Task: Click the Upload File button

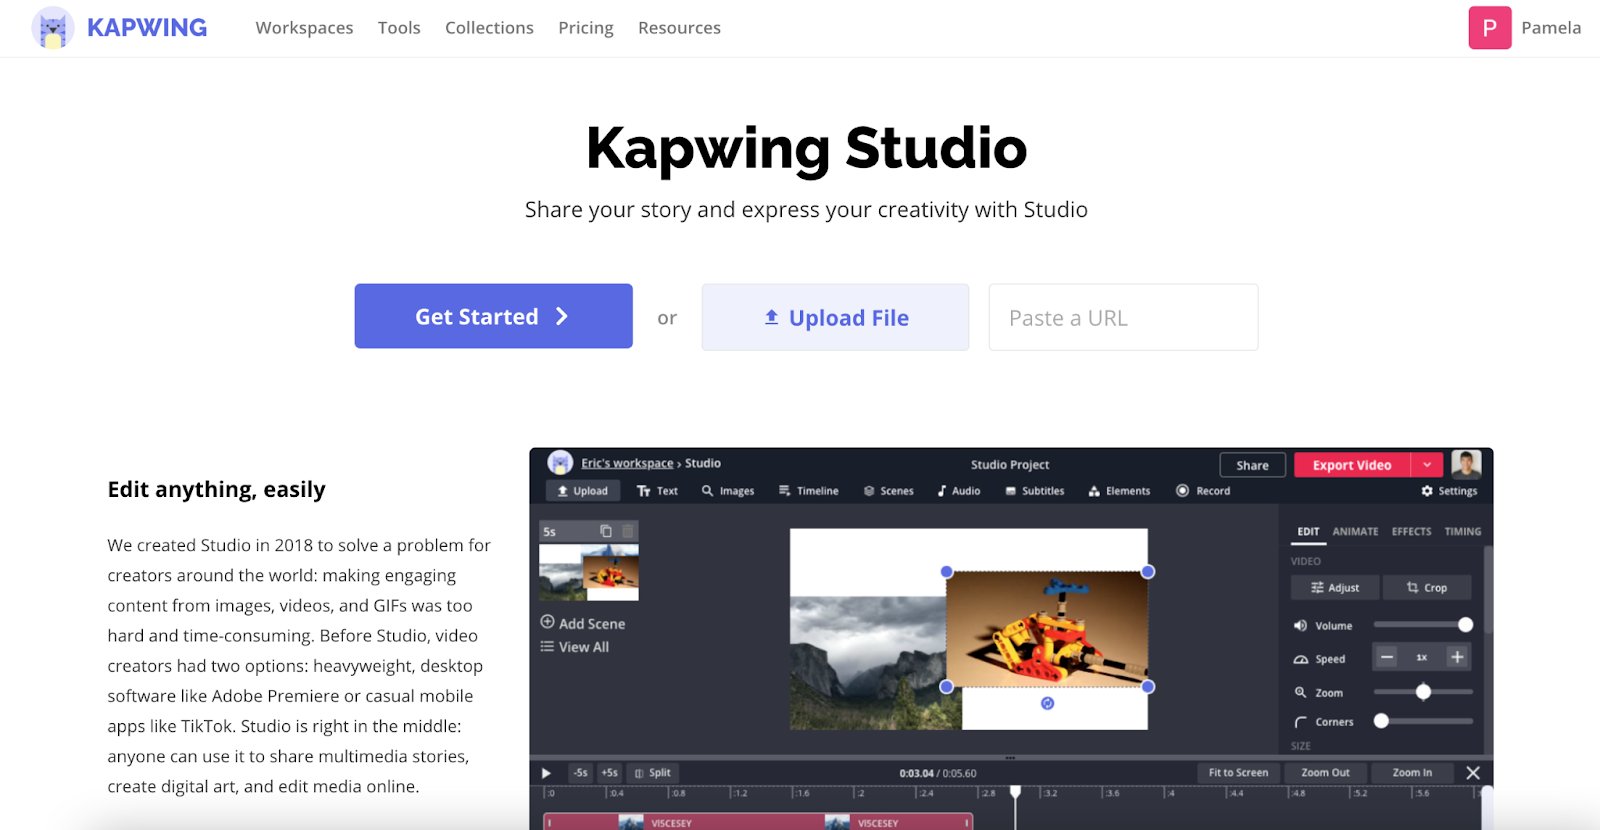Action: [835, 317]
